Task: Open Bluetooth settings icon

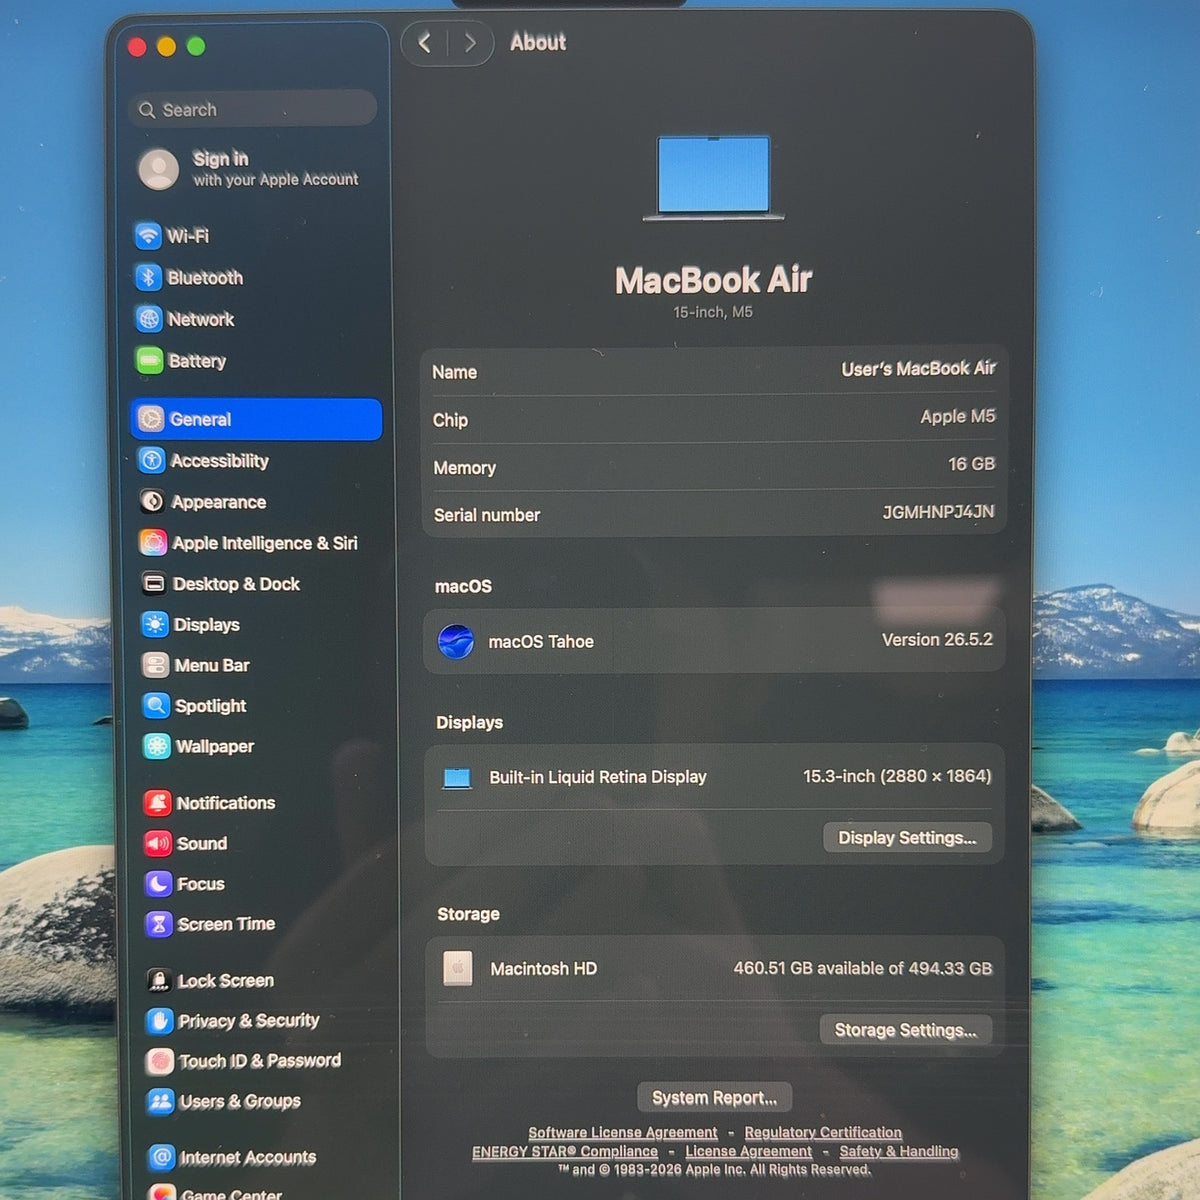Action: coord(148,277)
